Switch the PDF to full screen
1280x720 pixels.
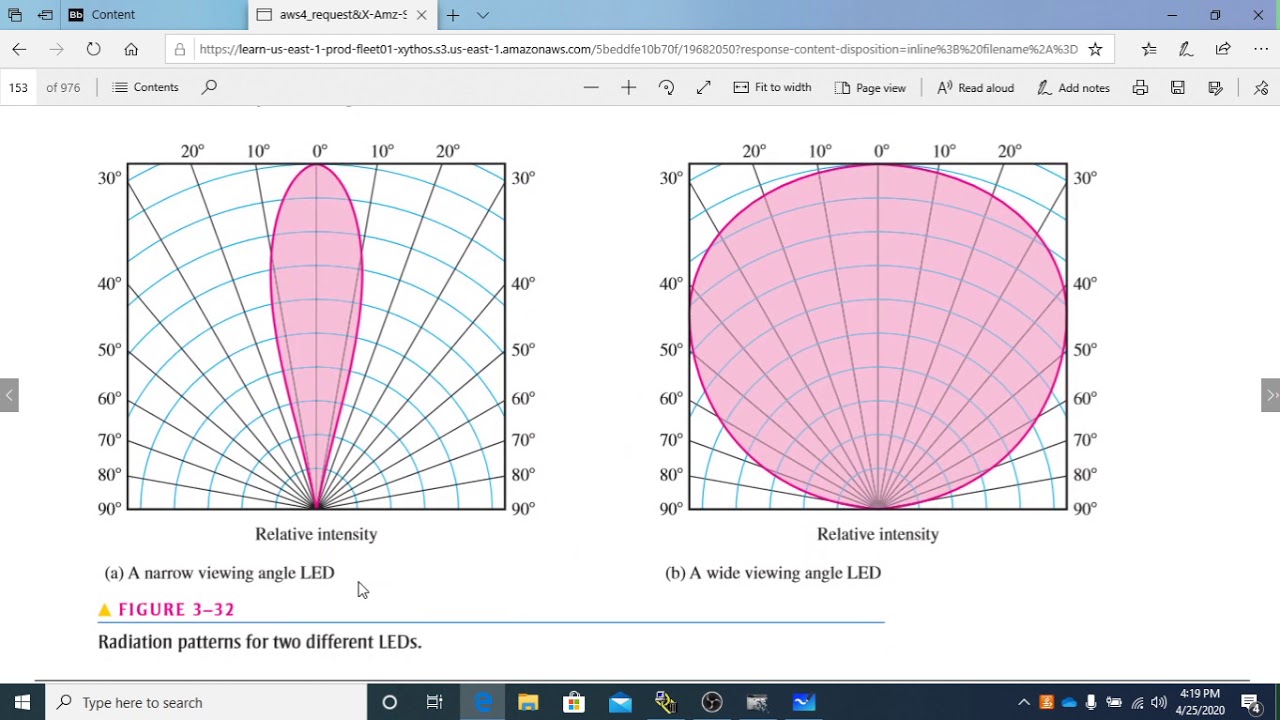tap(703, 88)
